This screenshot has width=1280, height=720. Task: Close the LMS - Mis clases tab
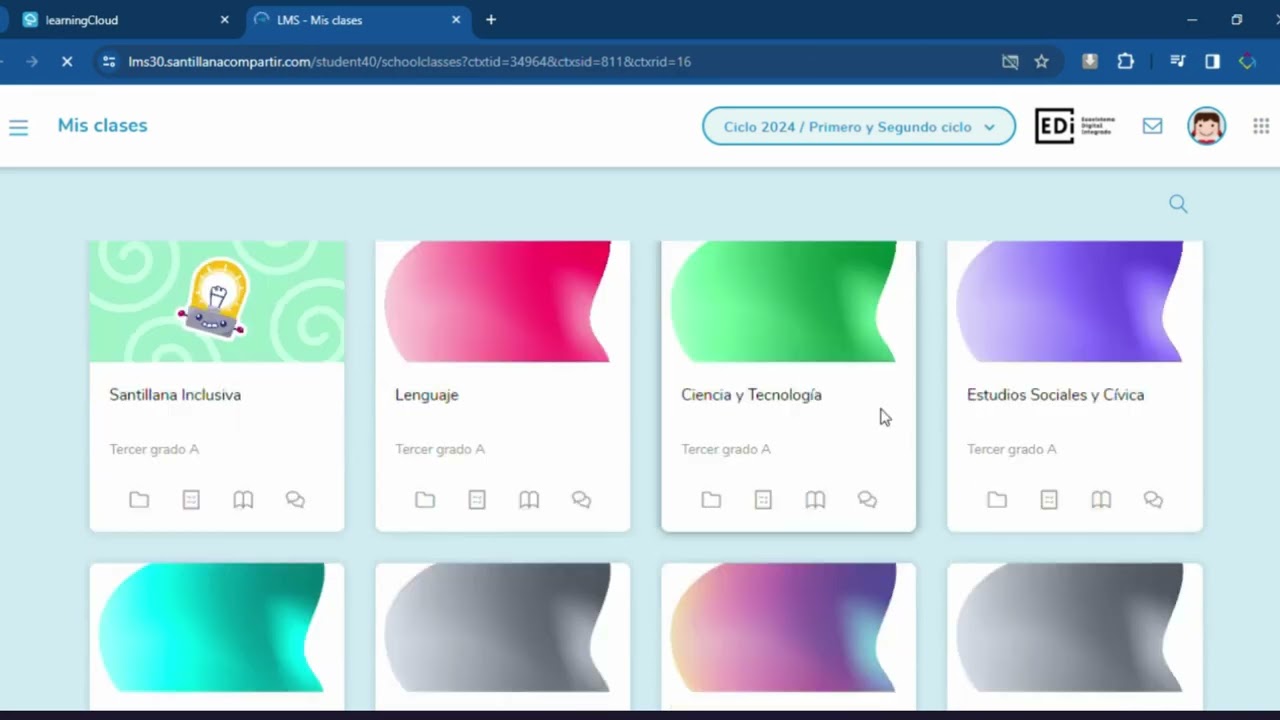[456, 20]
